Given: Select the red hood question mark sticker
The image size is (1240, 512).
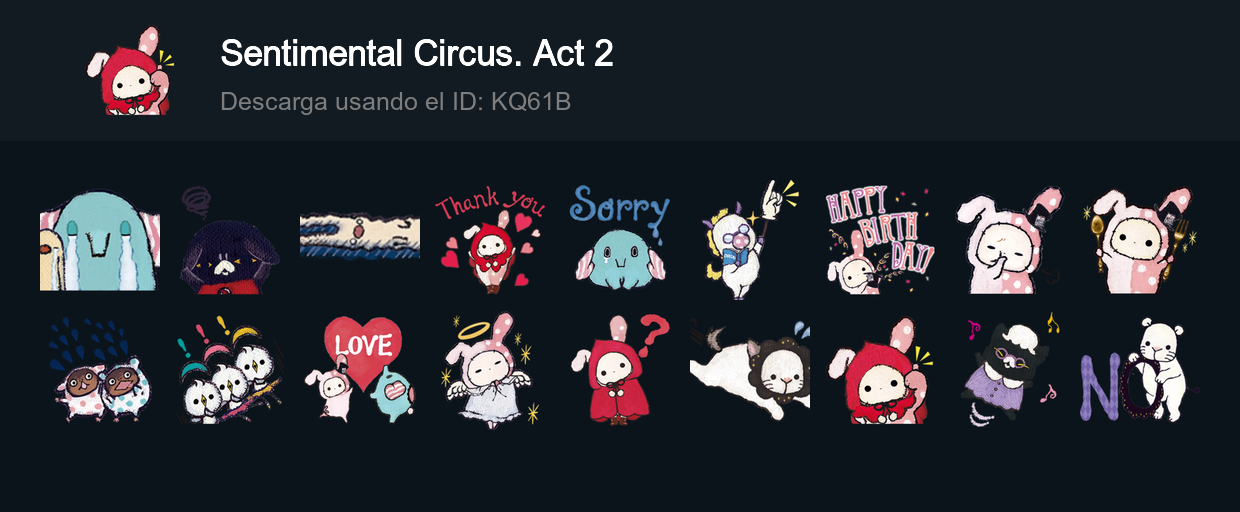Looking at the screenshot, I should pyautogui.click(x=620, y=370).
